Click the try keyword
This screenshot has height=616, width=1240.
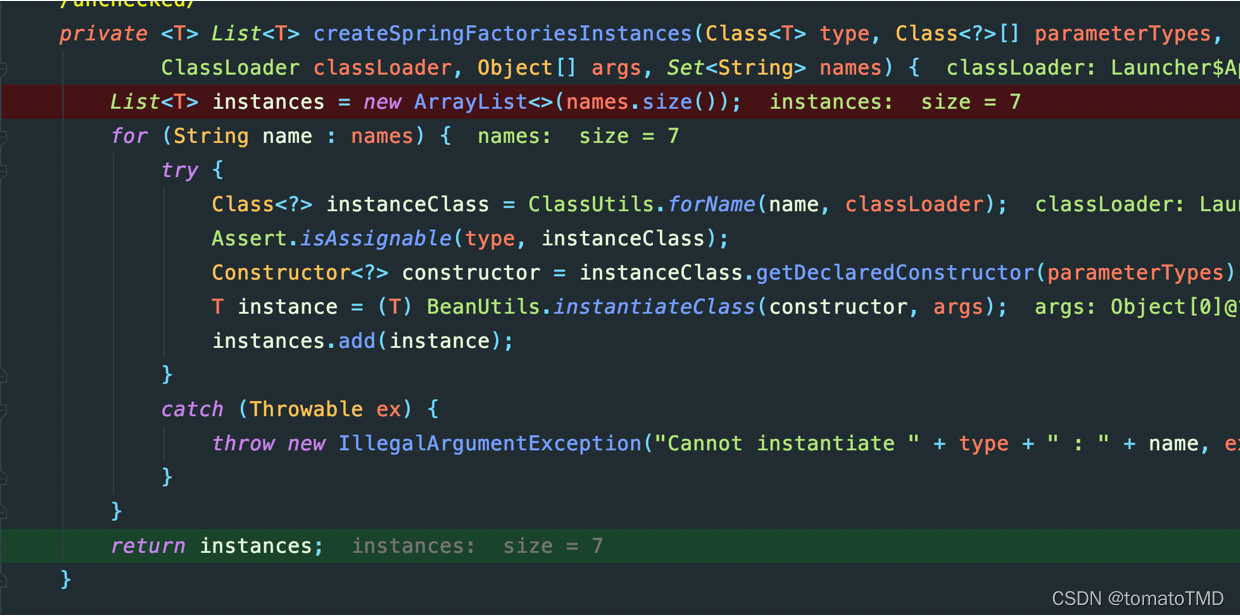(180, 170)
